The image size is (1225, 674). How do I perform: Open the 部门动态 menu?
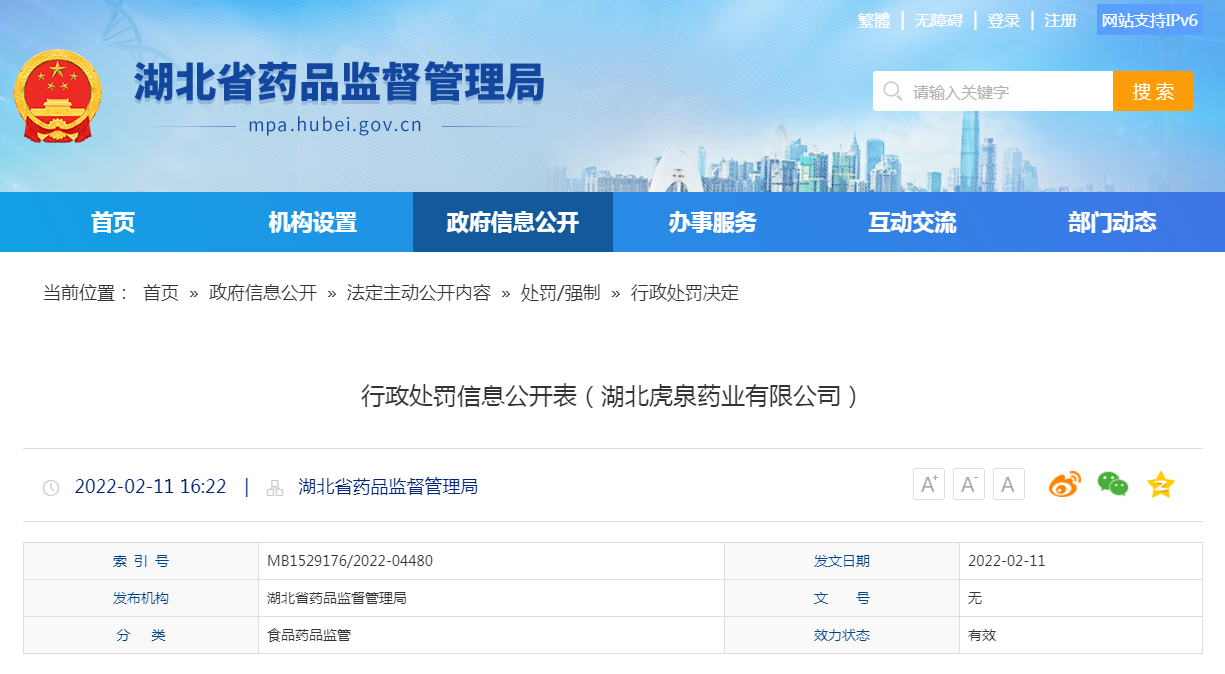1111,222
